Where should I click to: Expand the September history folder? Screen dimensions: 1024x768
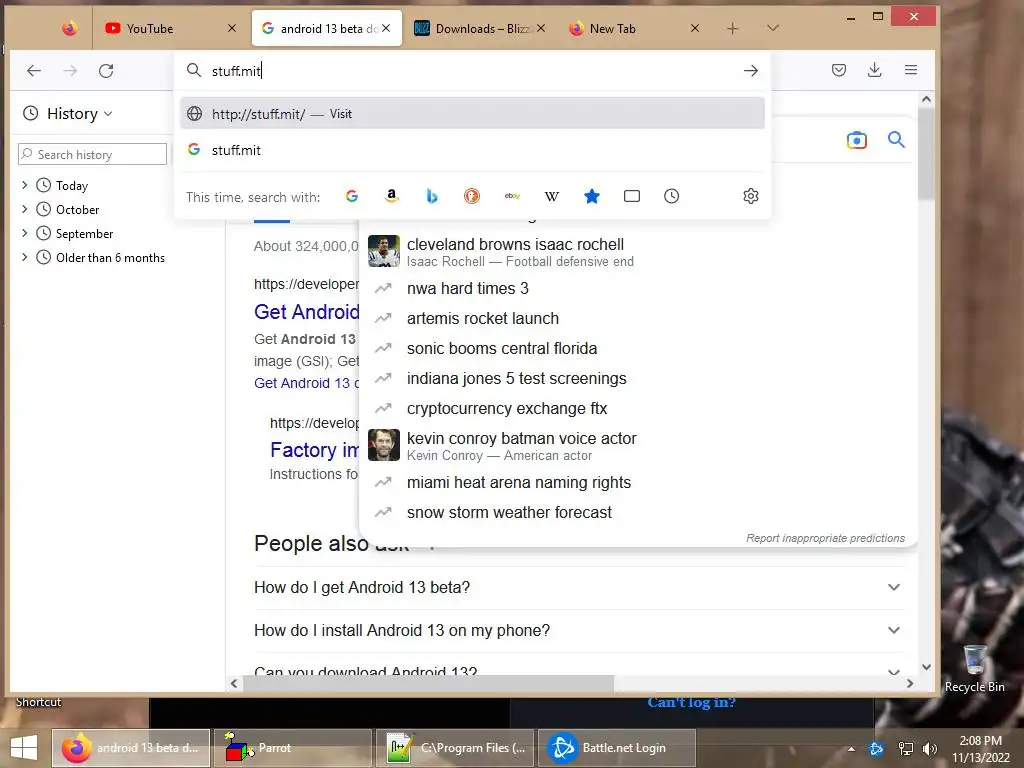(25, 233)
